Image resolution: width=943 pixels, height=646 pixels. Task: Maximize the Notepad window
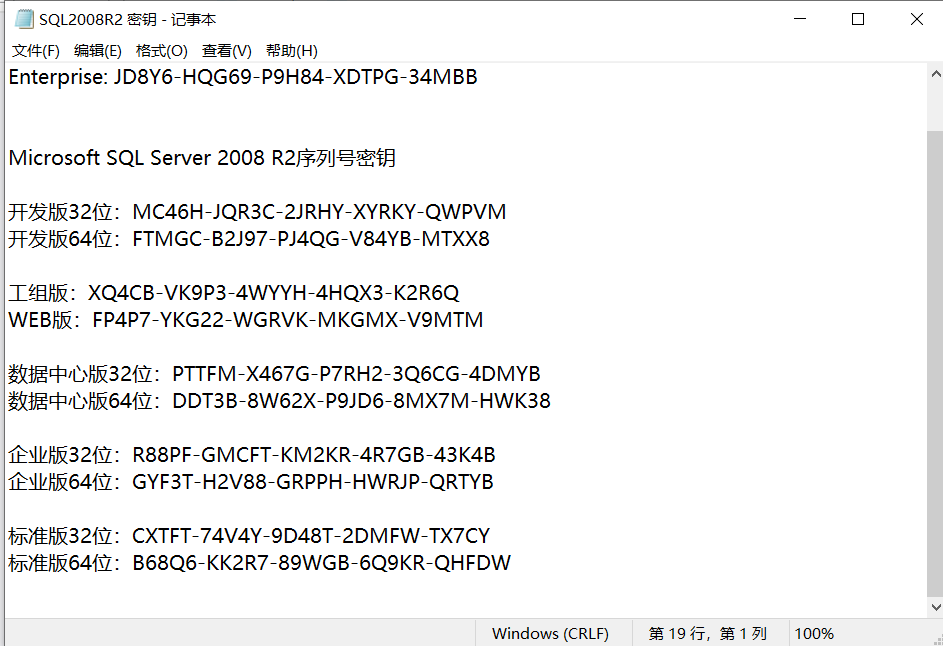coord(858,19)
